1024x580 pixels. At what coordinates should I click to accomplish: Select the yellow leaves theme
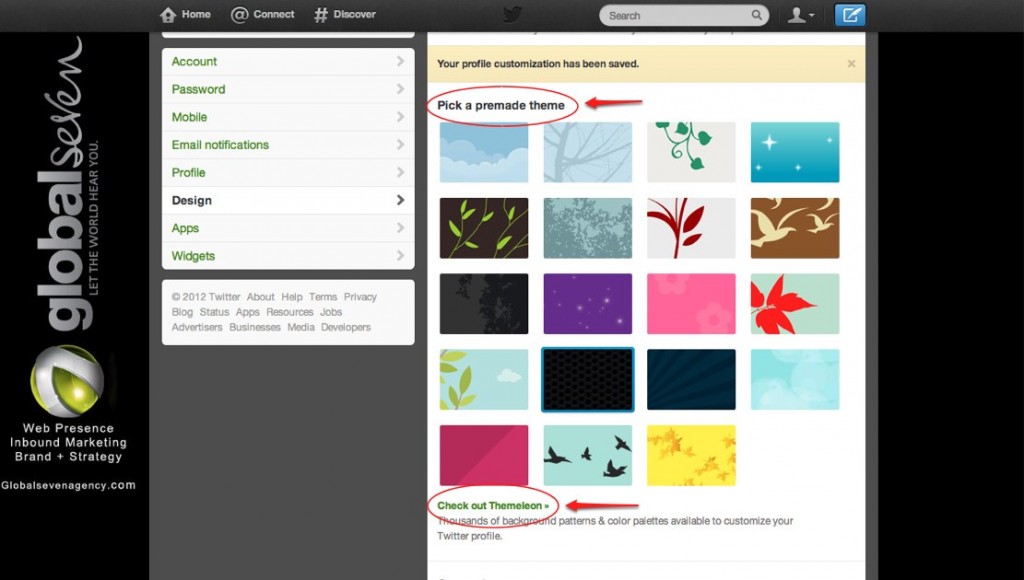click(691, 455)
